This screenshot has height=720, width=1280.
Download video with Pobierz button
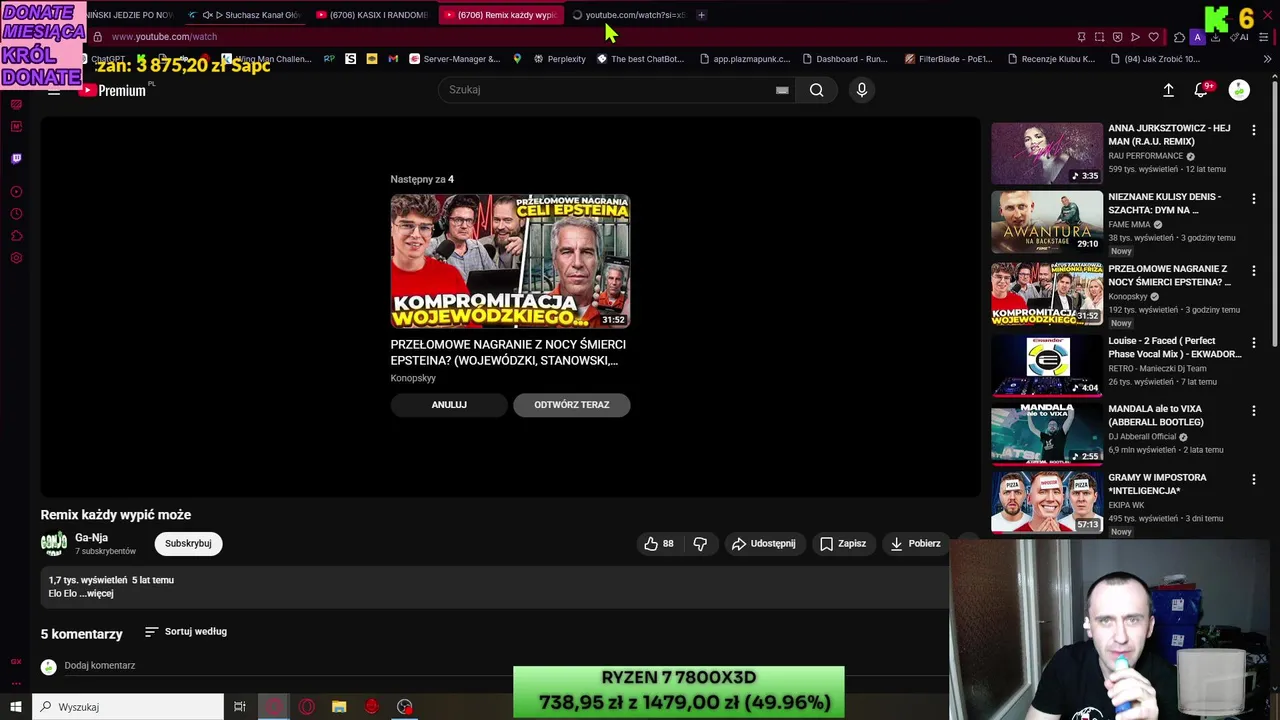(915, 543)
